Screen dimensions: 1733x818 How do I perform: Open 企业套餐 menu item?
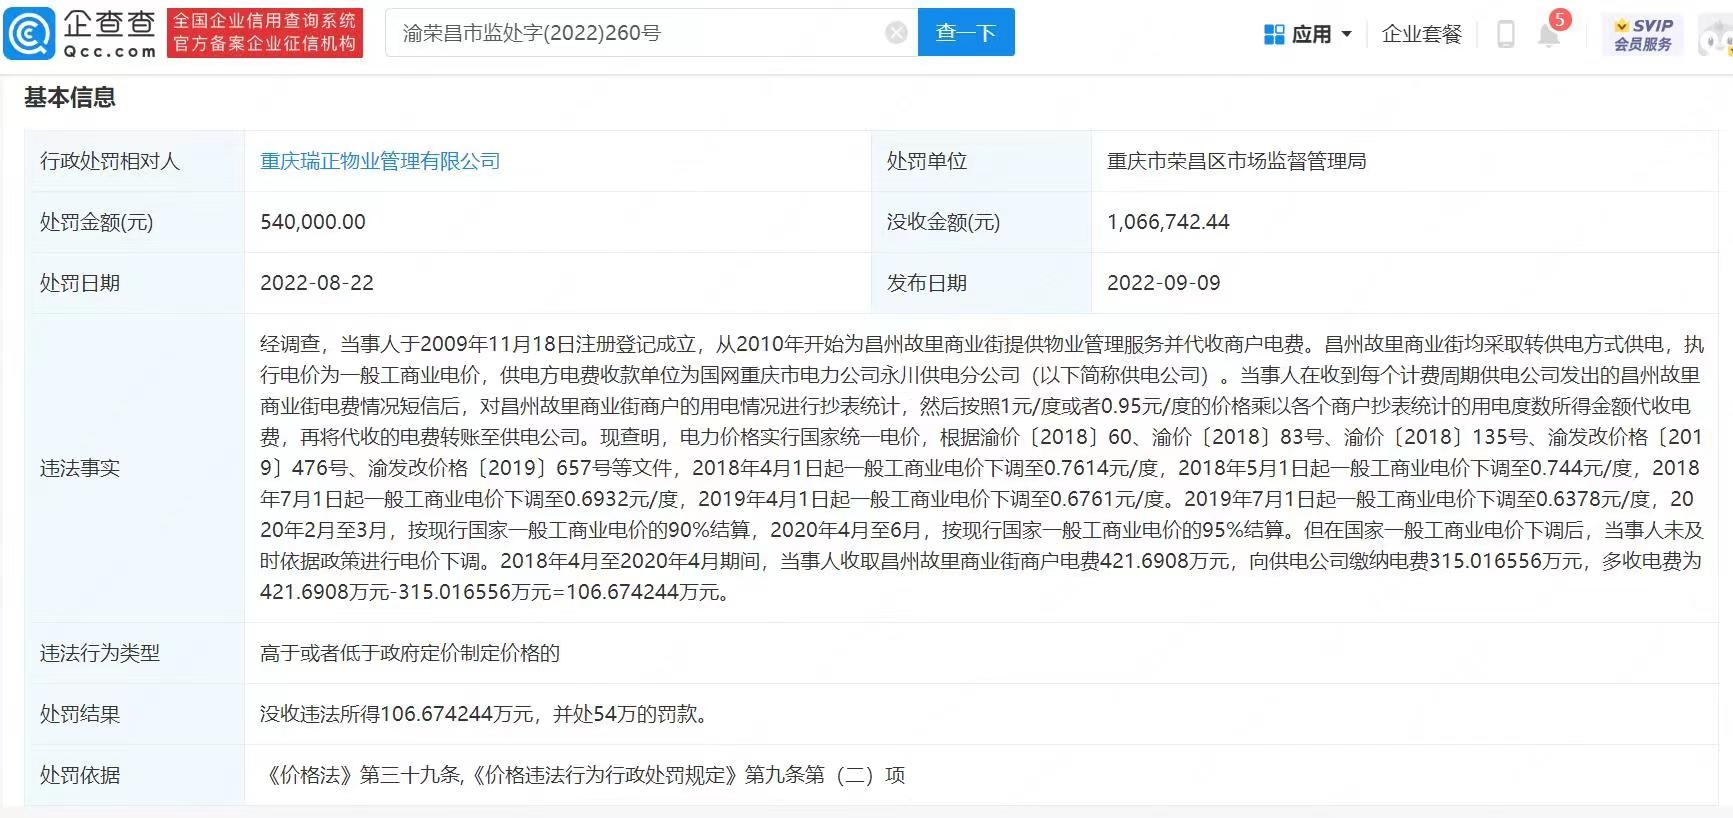point(1421,34)
